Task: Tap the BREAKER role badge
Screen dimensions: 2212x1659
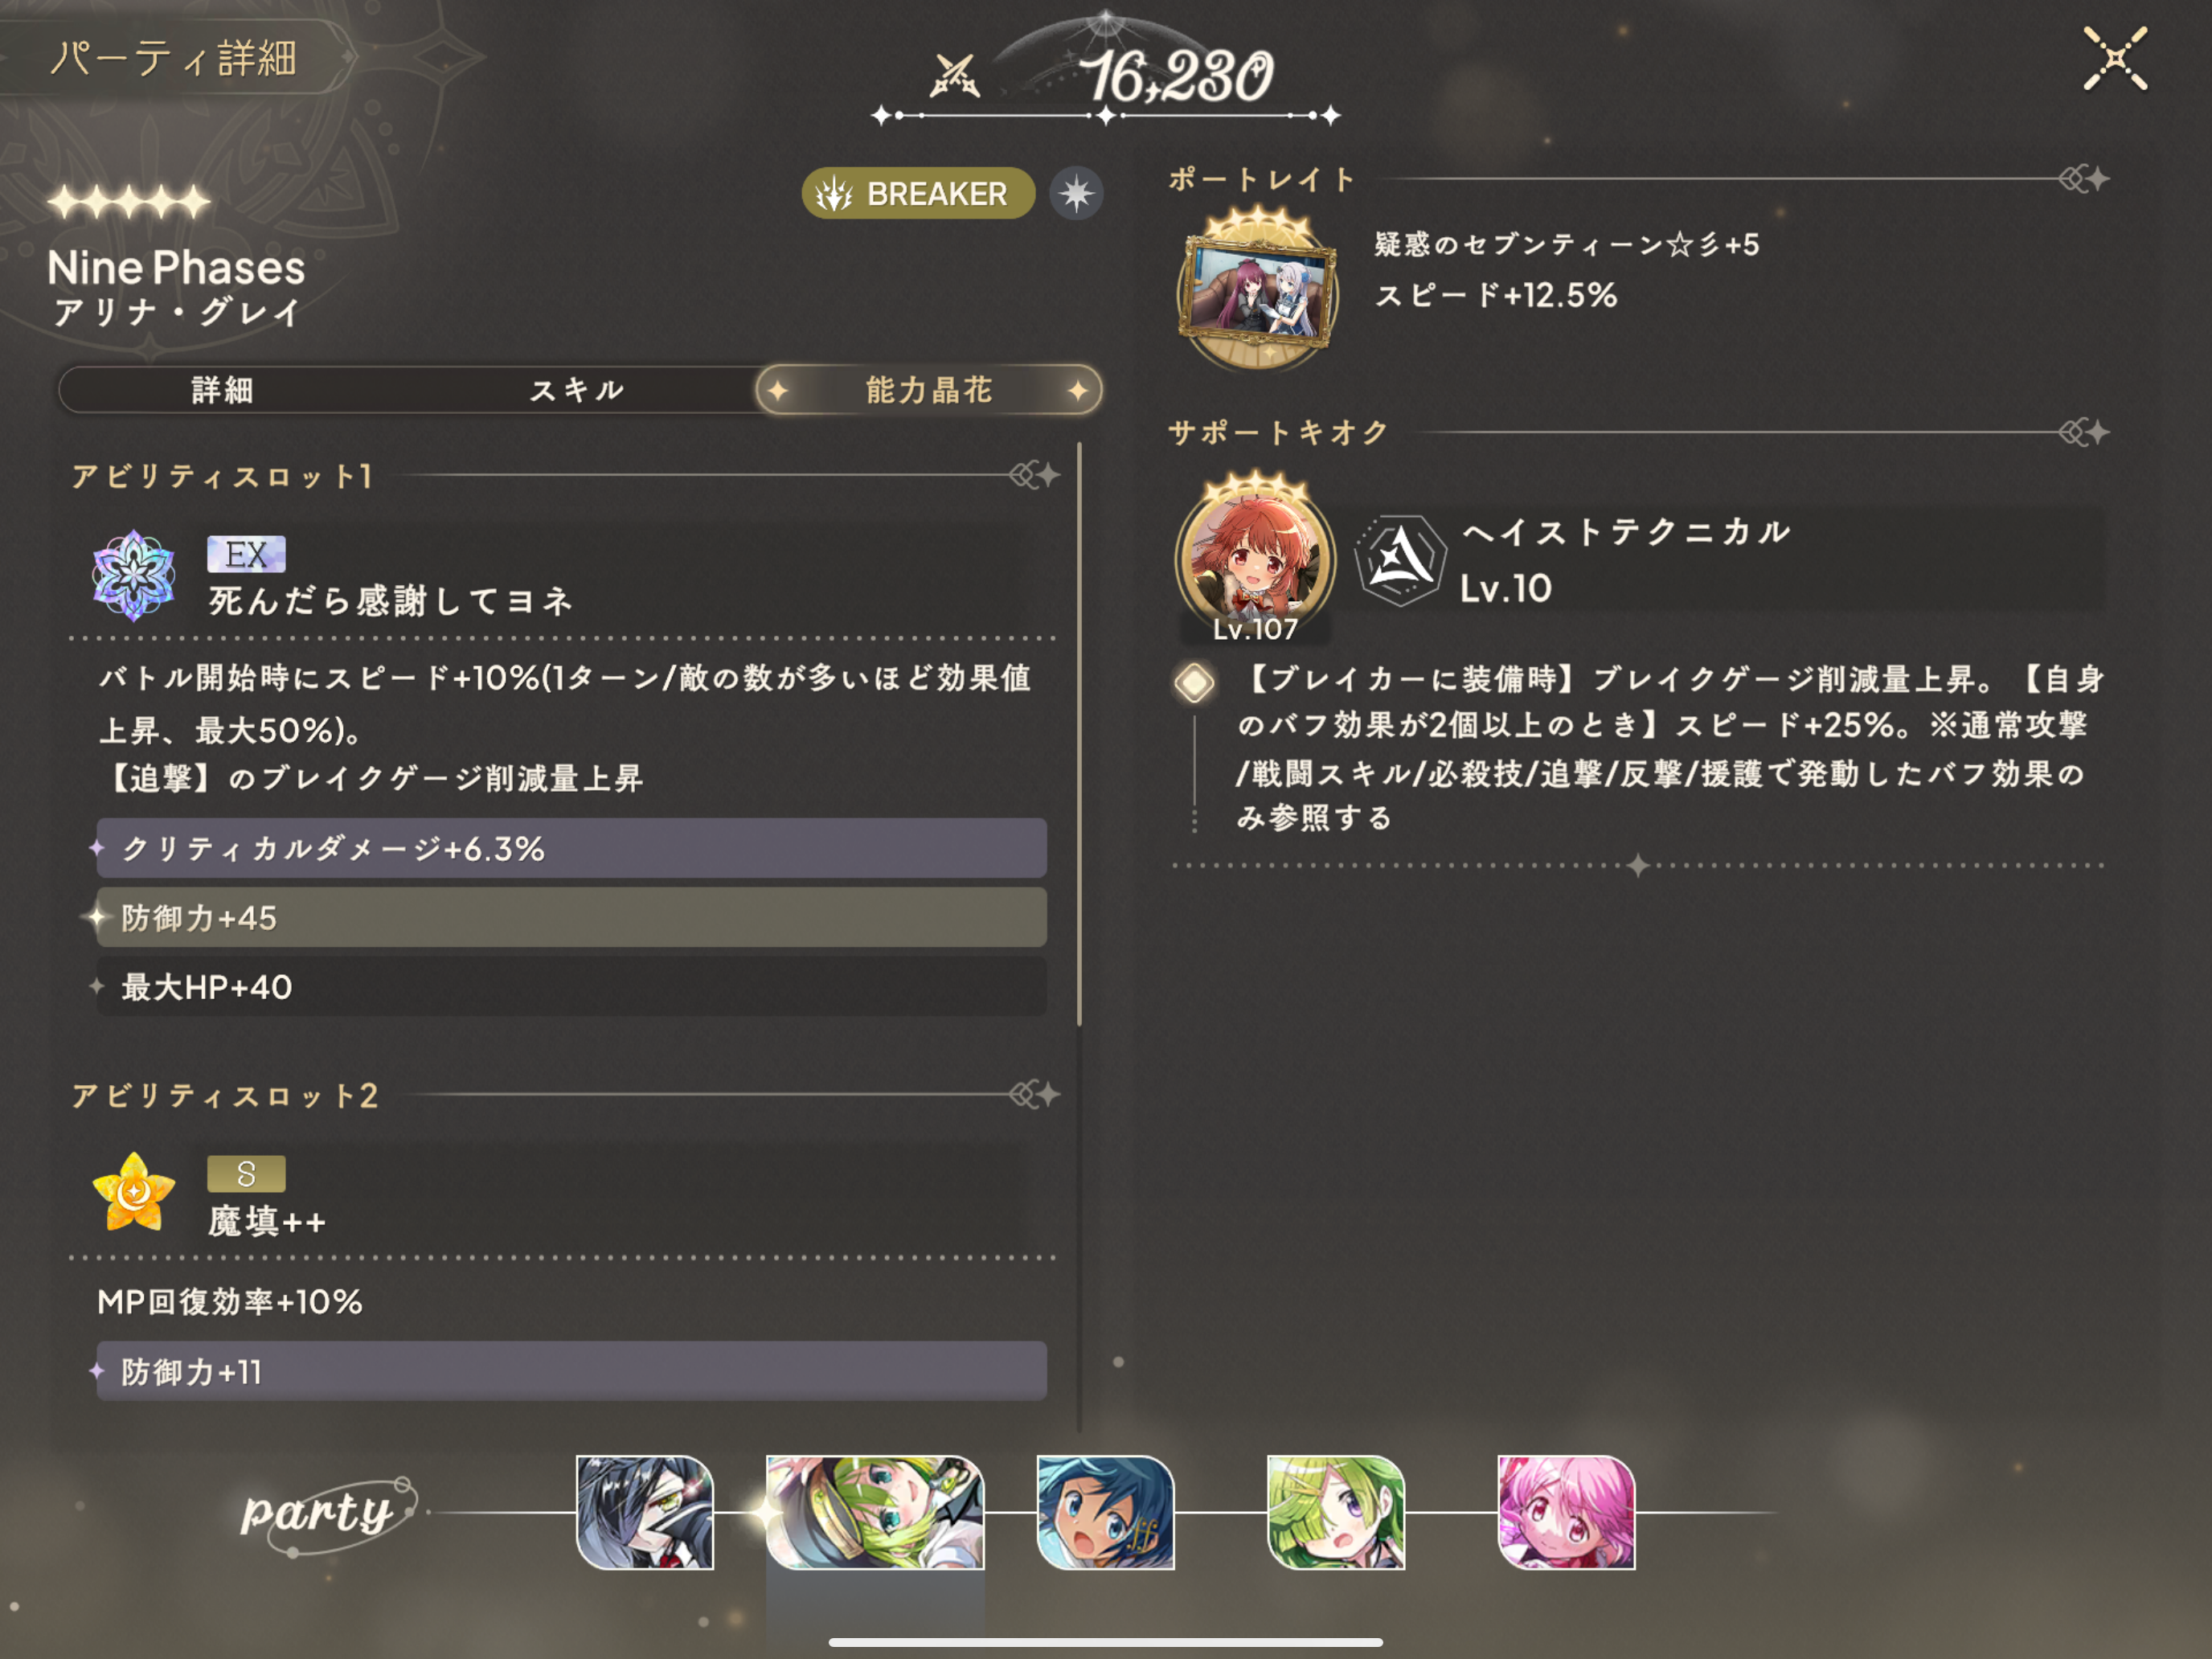Action: click(917, 193)
